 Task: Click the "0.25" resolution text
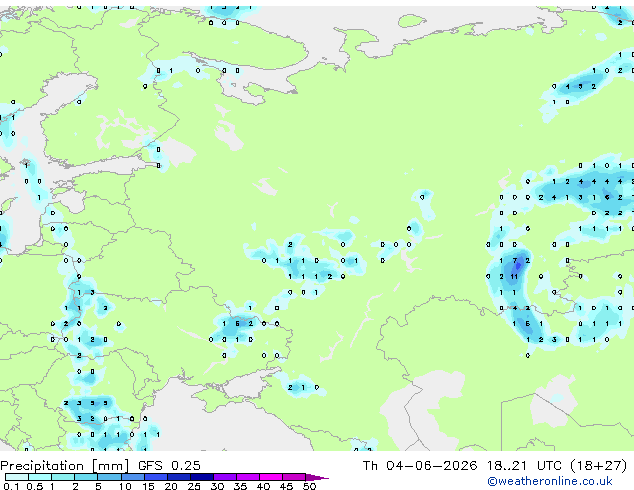point(186,466)
